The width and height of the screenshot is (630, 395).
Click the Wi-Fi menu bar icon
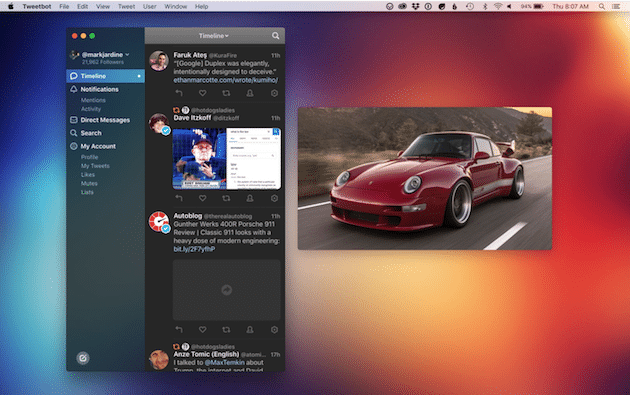(498, 6)
